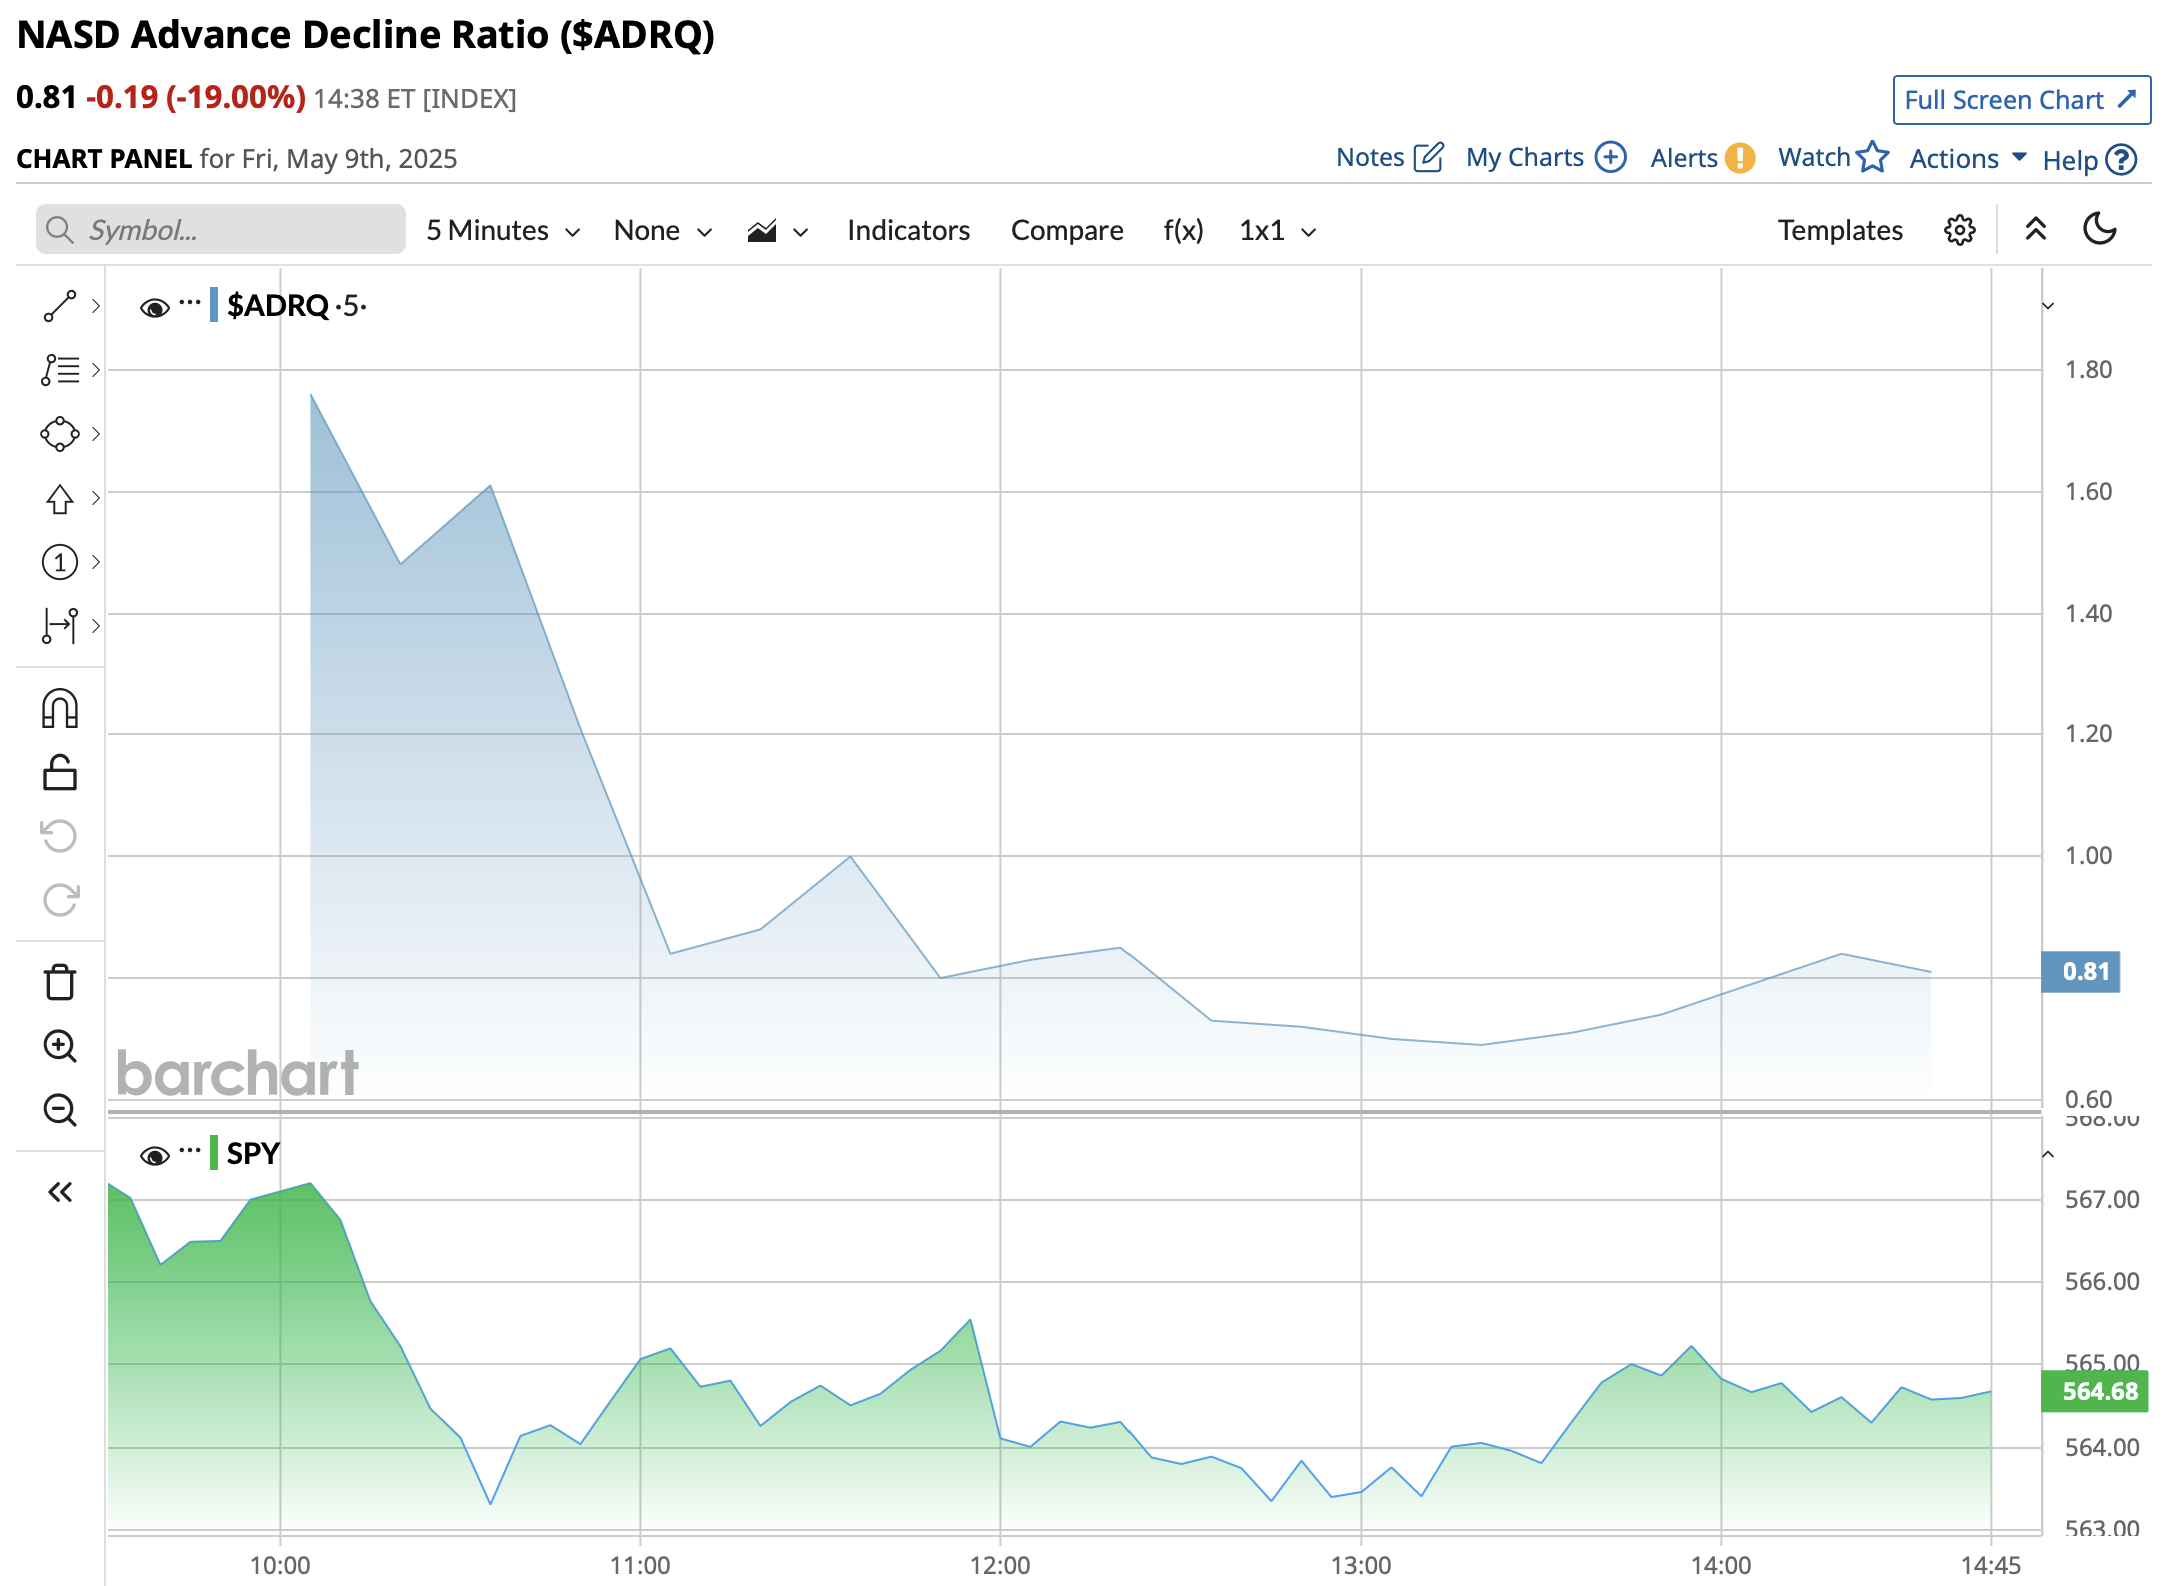Viewport: 2166px width, 1586px height.
Task: Click the $ADRQ blue color swatch
Action: [x=214, y=305]
